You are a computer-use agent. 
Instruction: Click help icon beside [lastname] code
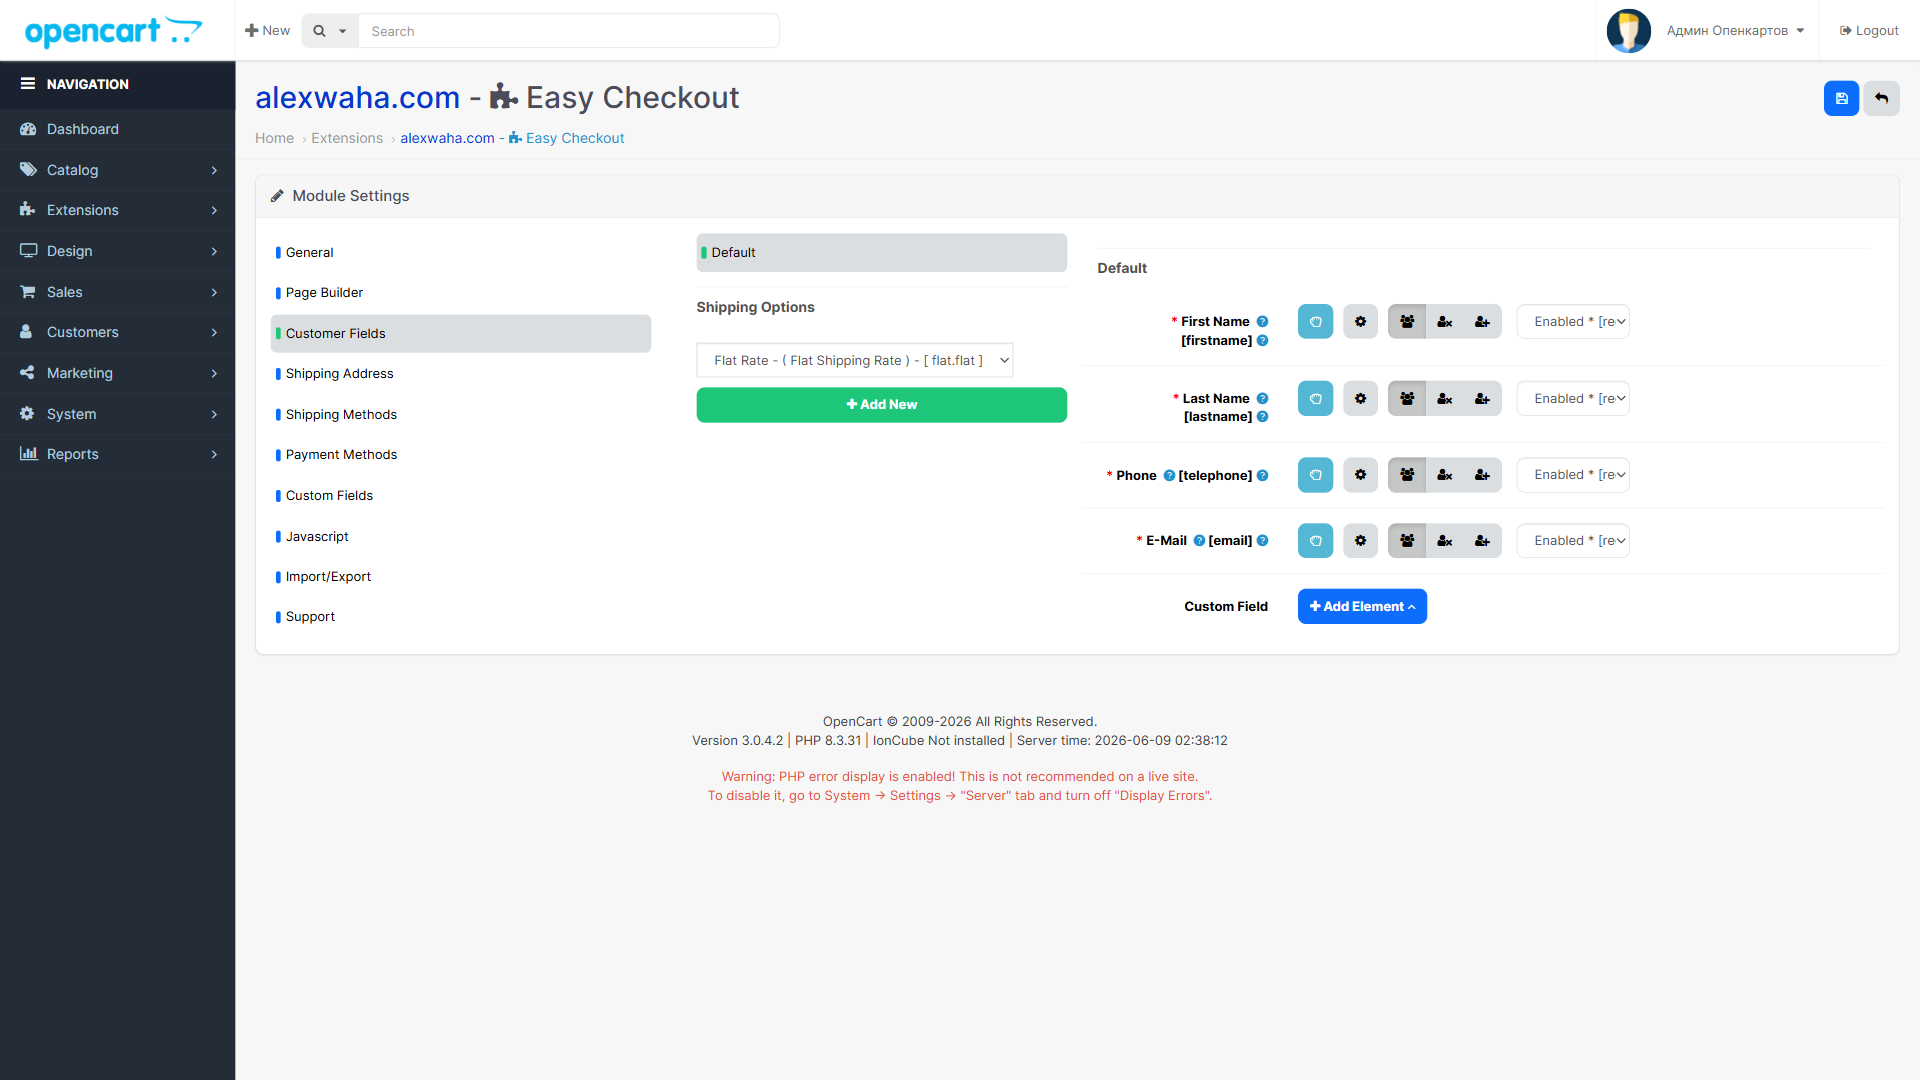(x=1262, y=417)
